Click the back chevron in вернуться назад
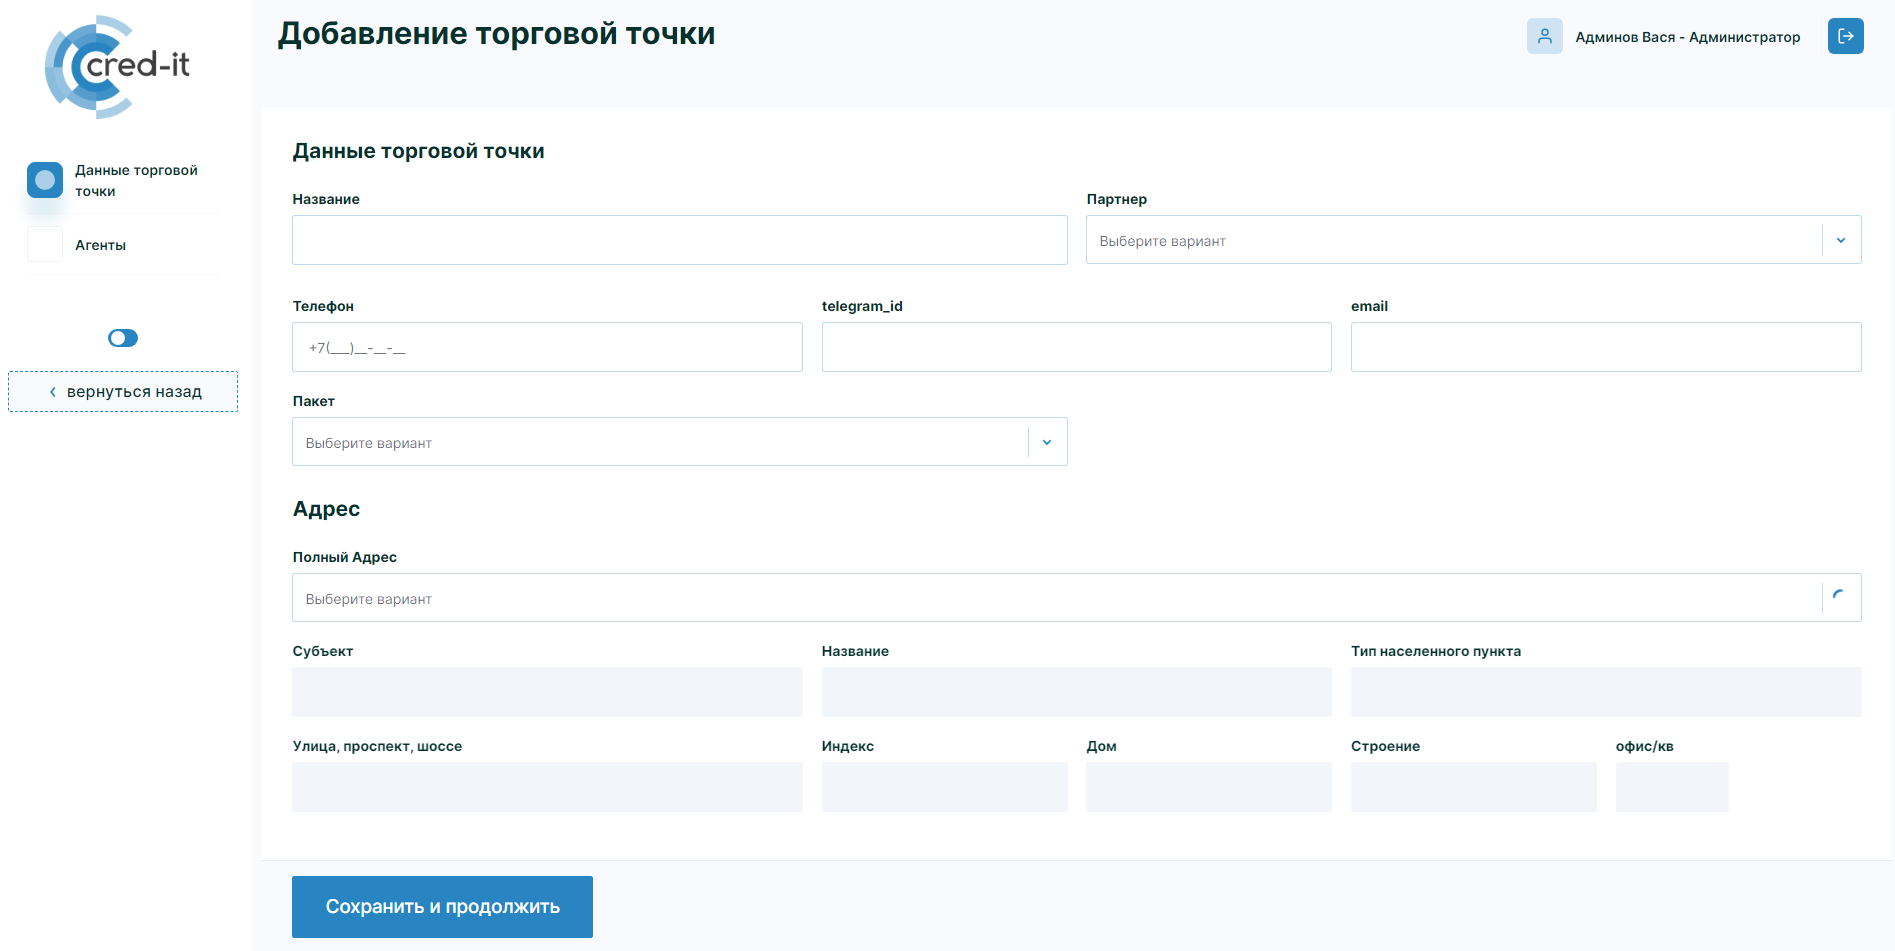Image resolution: width=1895 pixels, height=951 pixels. [53, 392]
